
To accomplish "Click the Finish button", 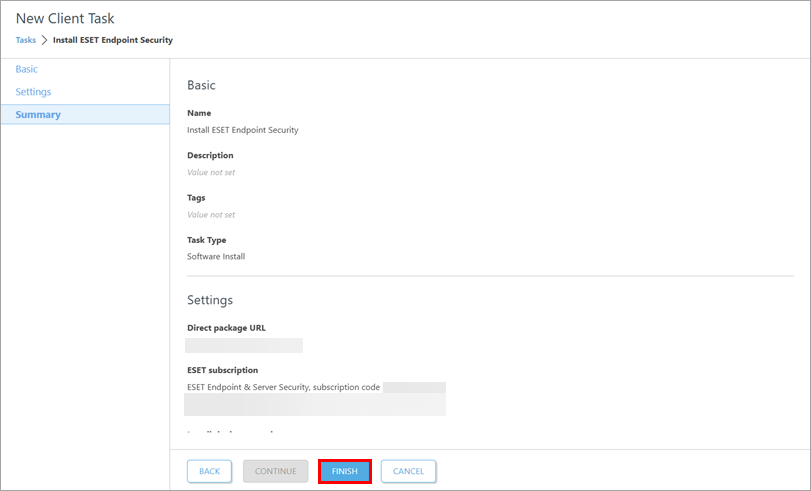I will point(345,471).
